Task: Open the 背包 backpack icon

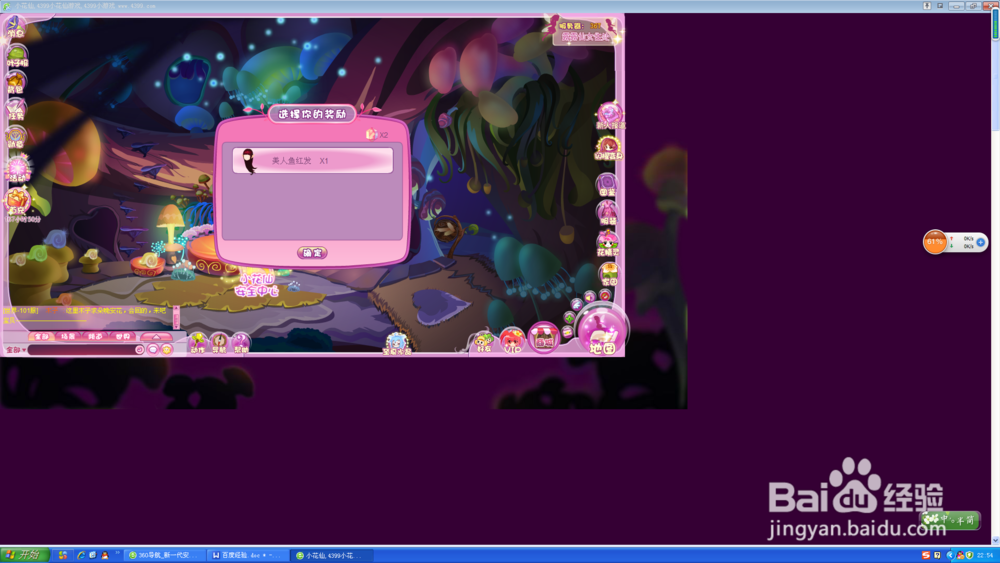Action: click(x=15, y=82)
